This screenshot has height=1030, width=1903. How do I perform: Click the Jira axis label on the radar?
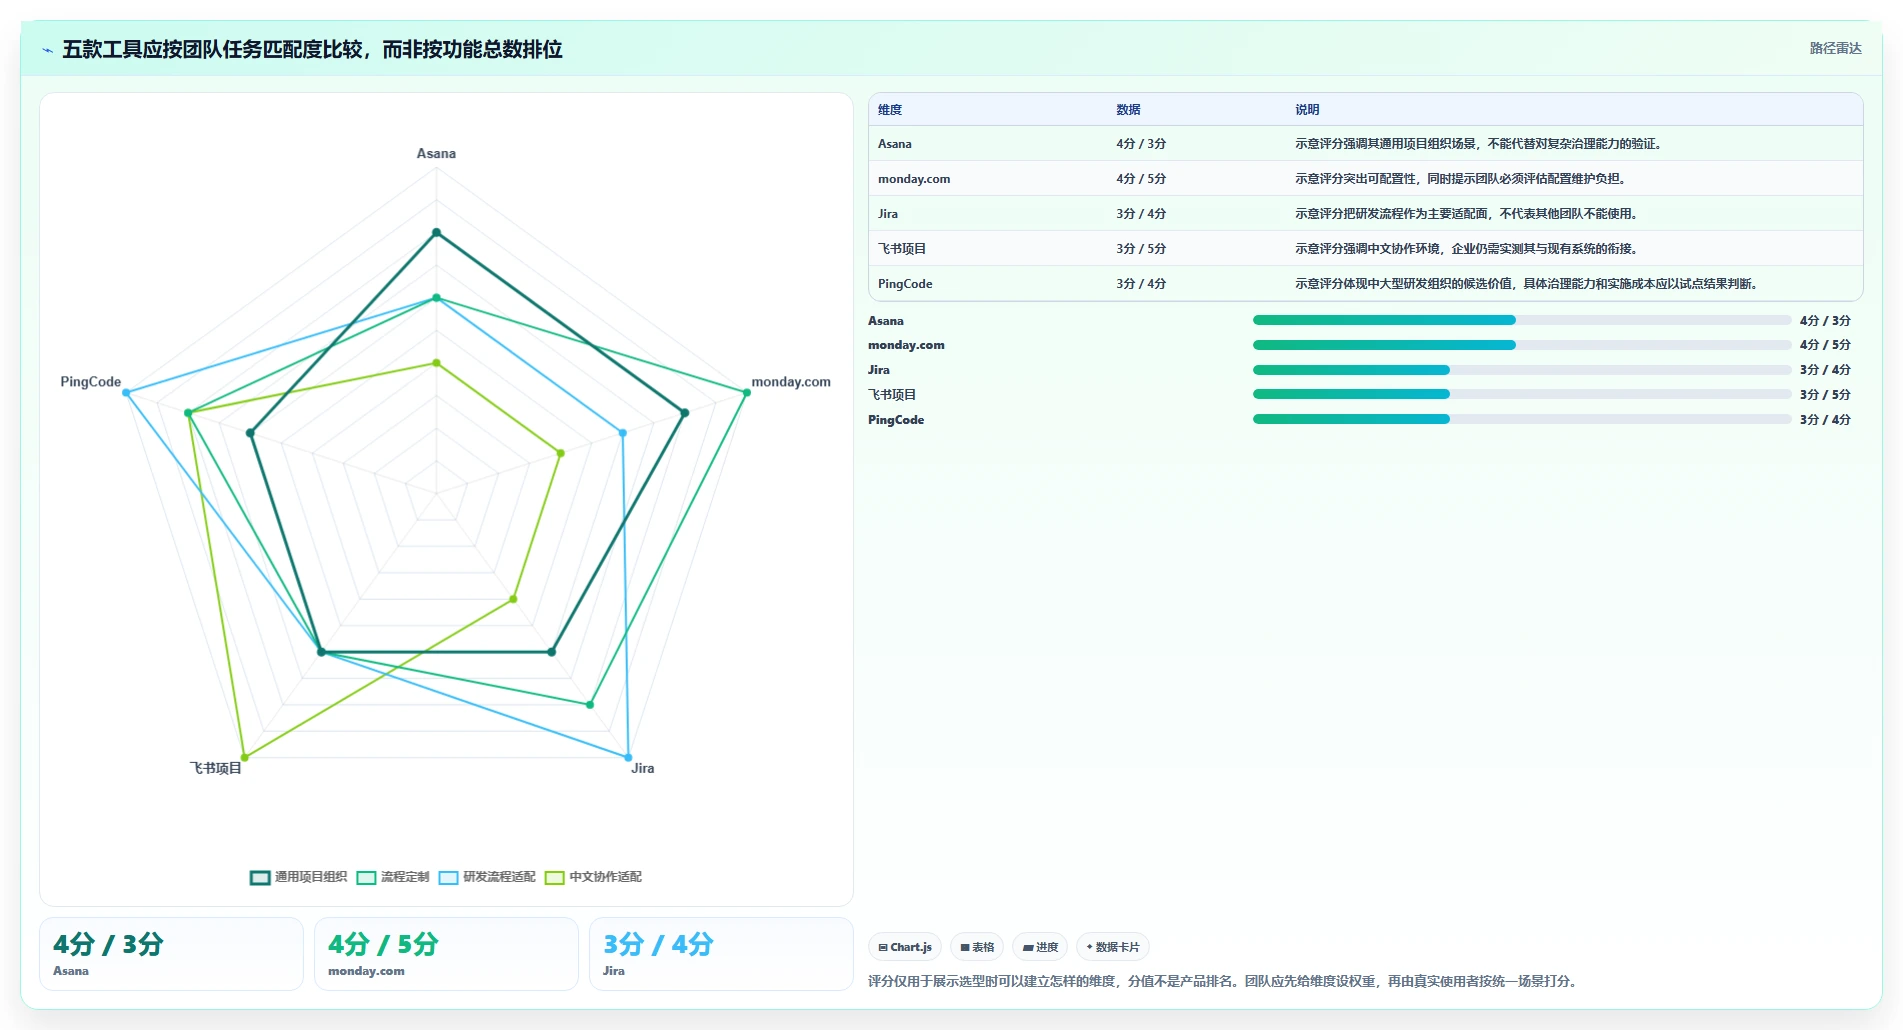pos(642,768)
